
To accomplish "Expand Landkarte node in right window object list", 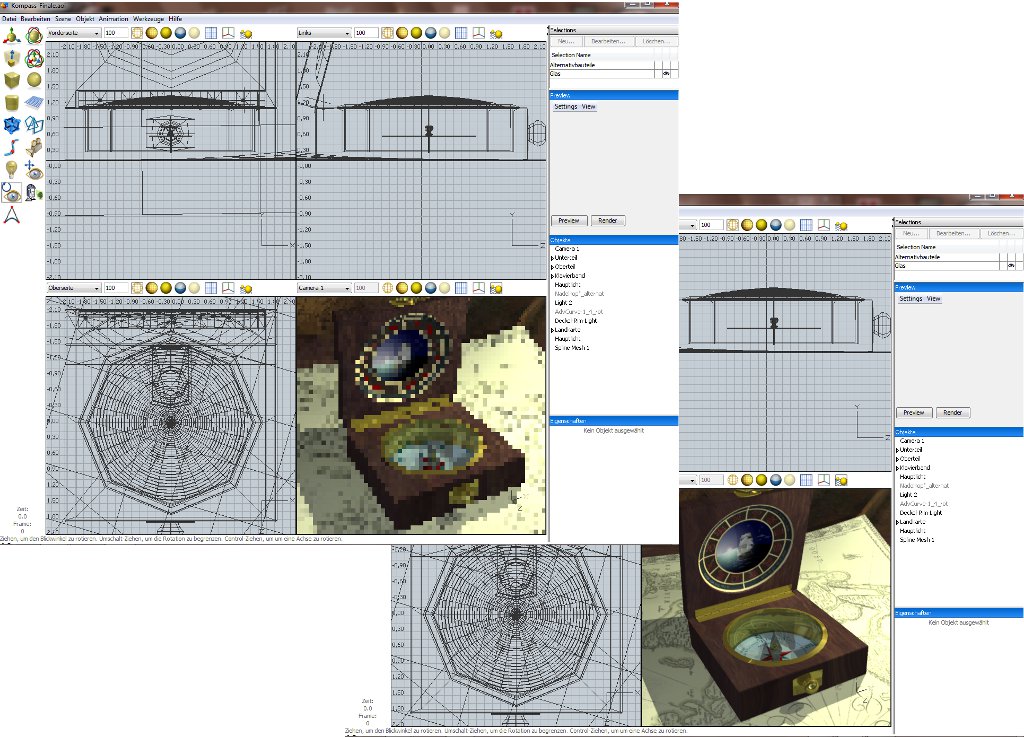I will (x=897, y=522).
